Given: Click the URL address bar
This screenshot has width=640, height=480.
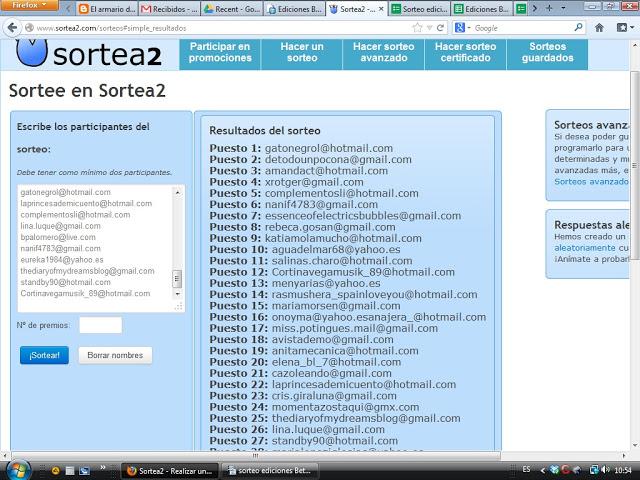Looking at the screenshot, I should (220, 28).
